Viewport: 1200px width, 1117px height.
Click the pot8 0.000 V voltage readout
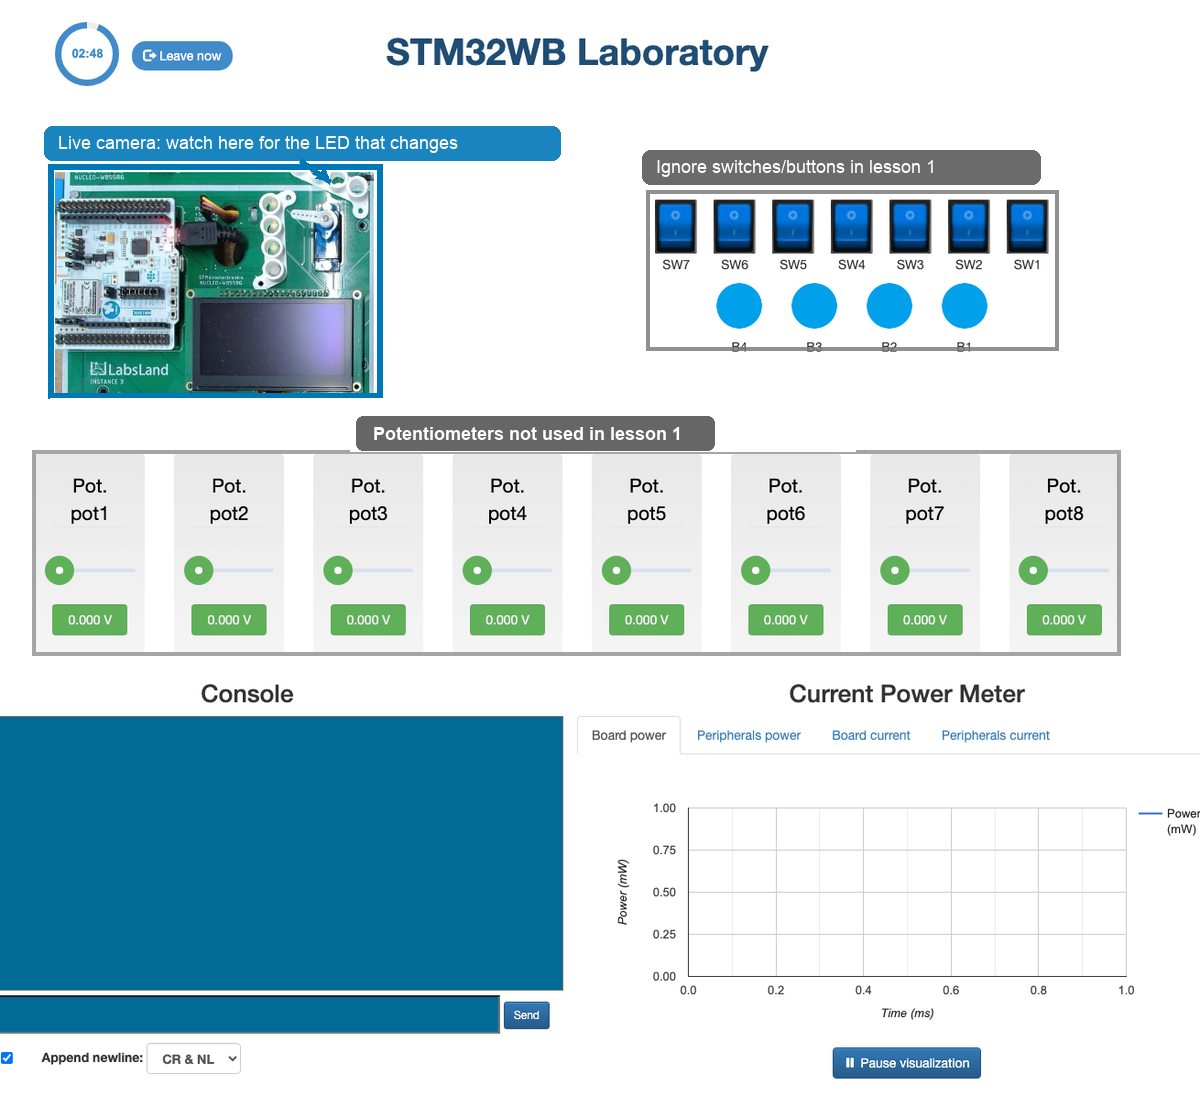click(x=1064, y=620)
